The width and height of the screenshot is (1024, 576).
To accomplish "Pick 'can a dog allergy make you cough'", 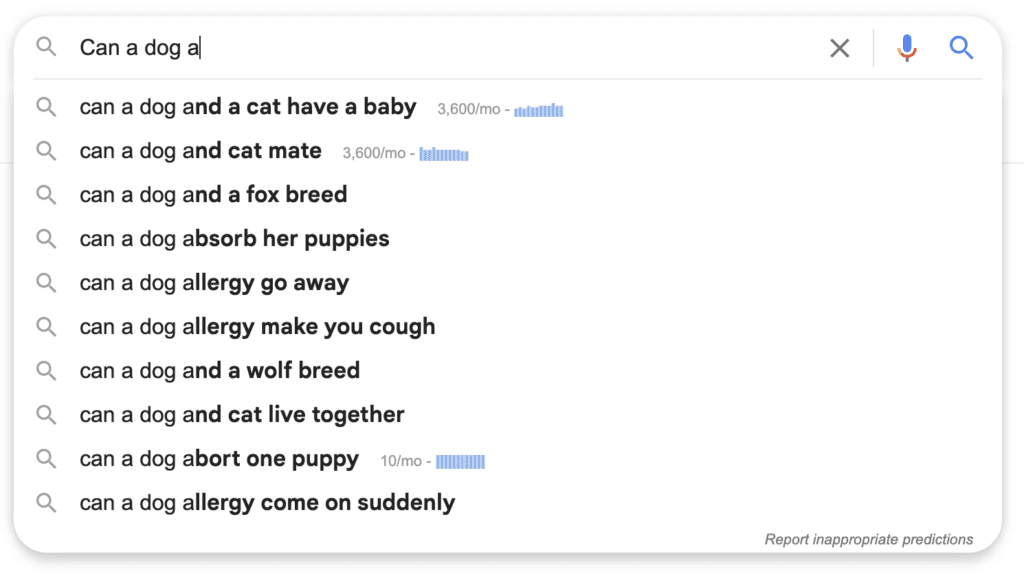I will click(257, 327).
